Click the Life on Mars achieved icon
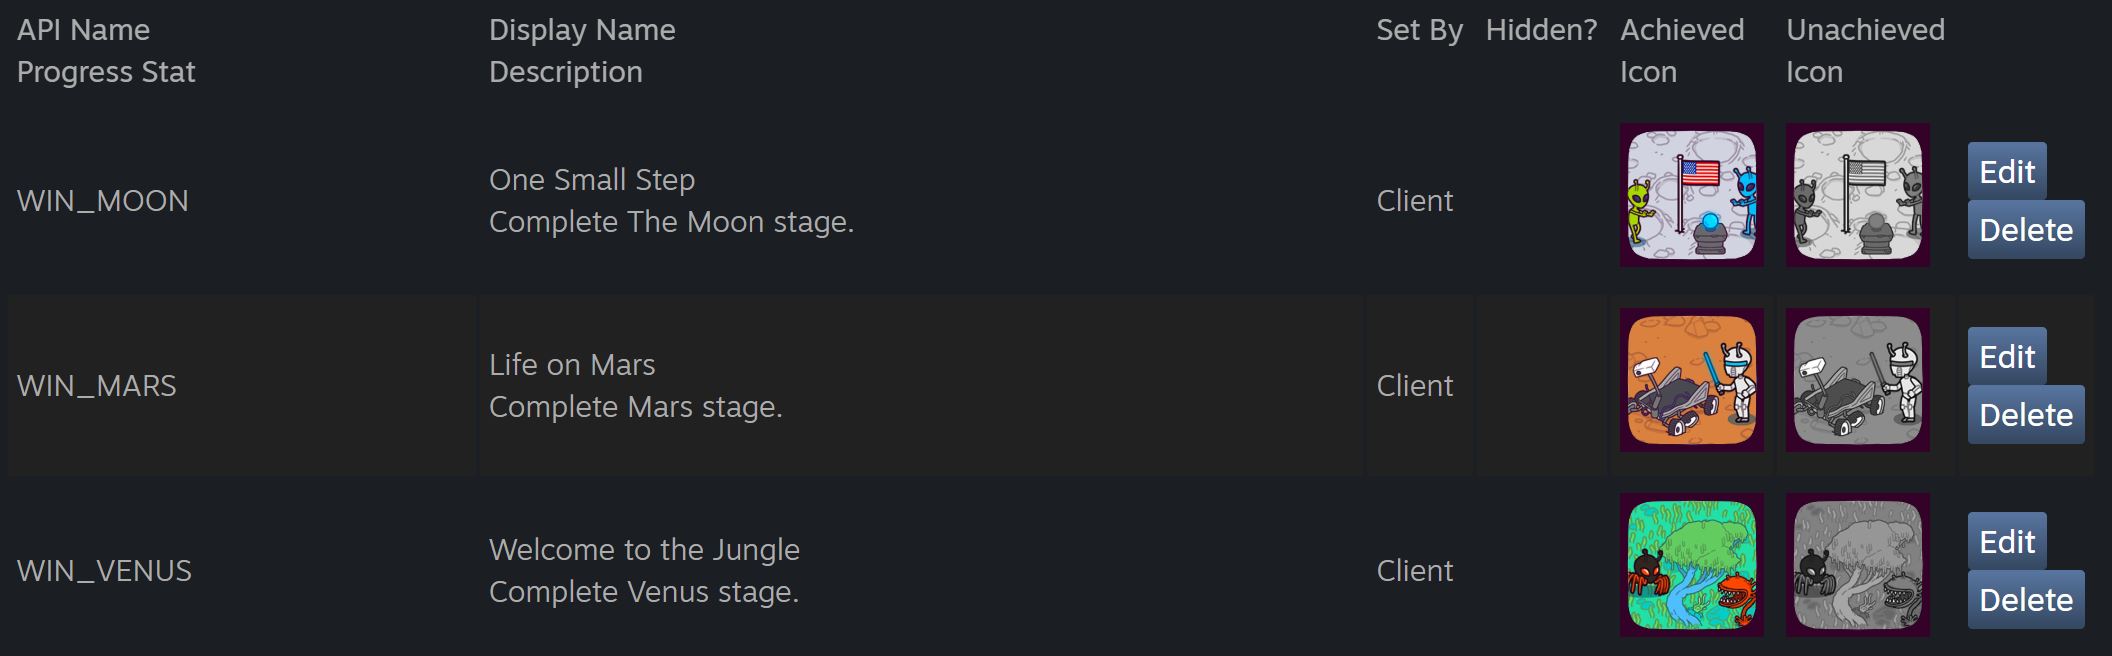Image resolution: width=2112 pixels, height=656 pixels. [1691, 380]
